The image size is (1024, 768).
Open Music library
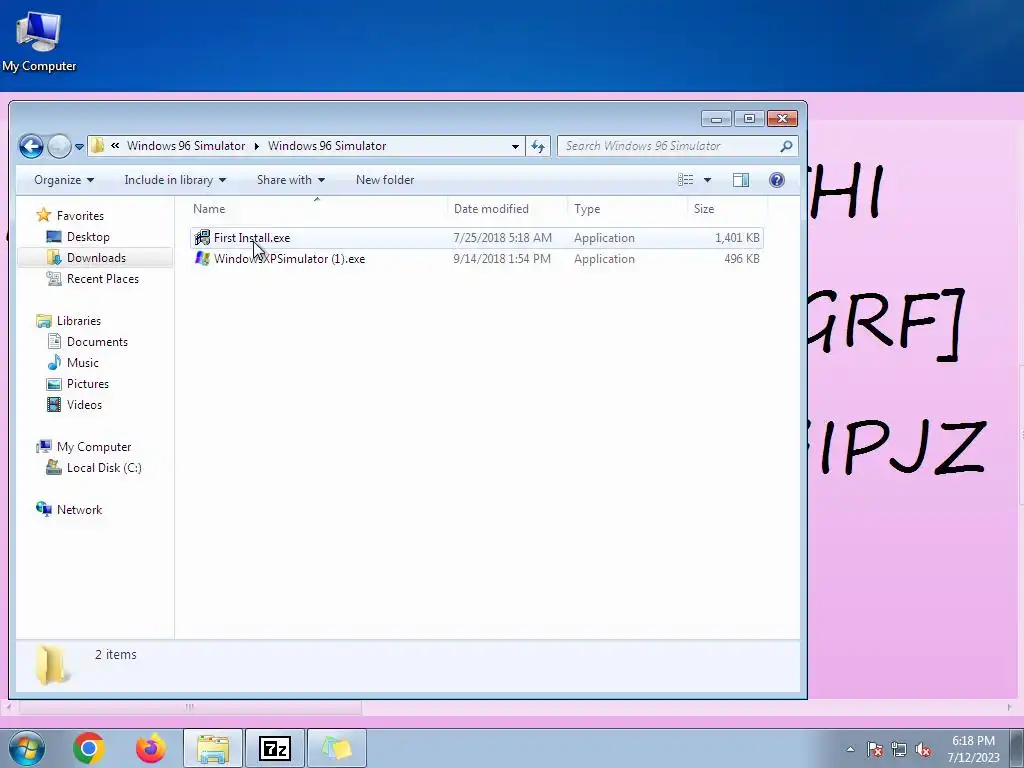pyautogui.click(x=82, y=362)
